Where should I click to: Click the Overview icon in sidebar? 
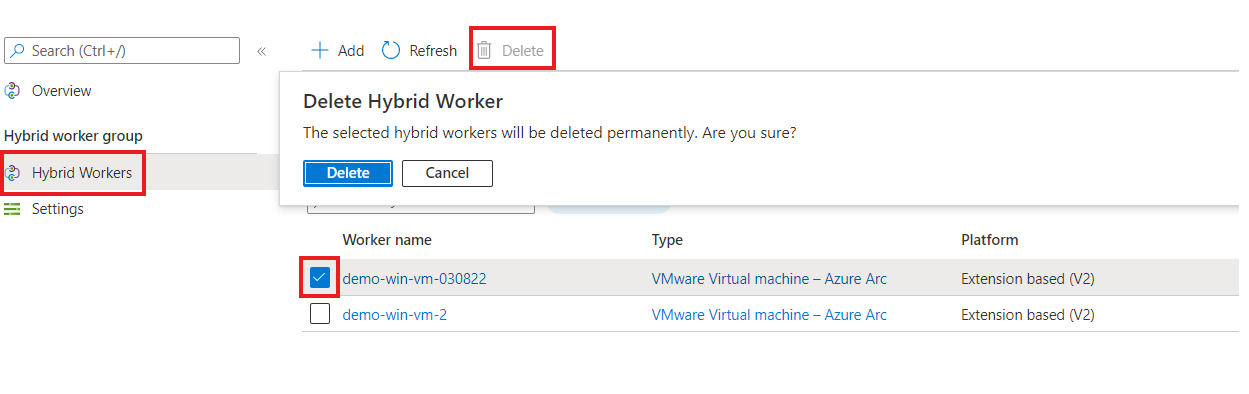tap(12, 91)
